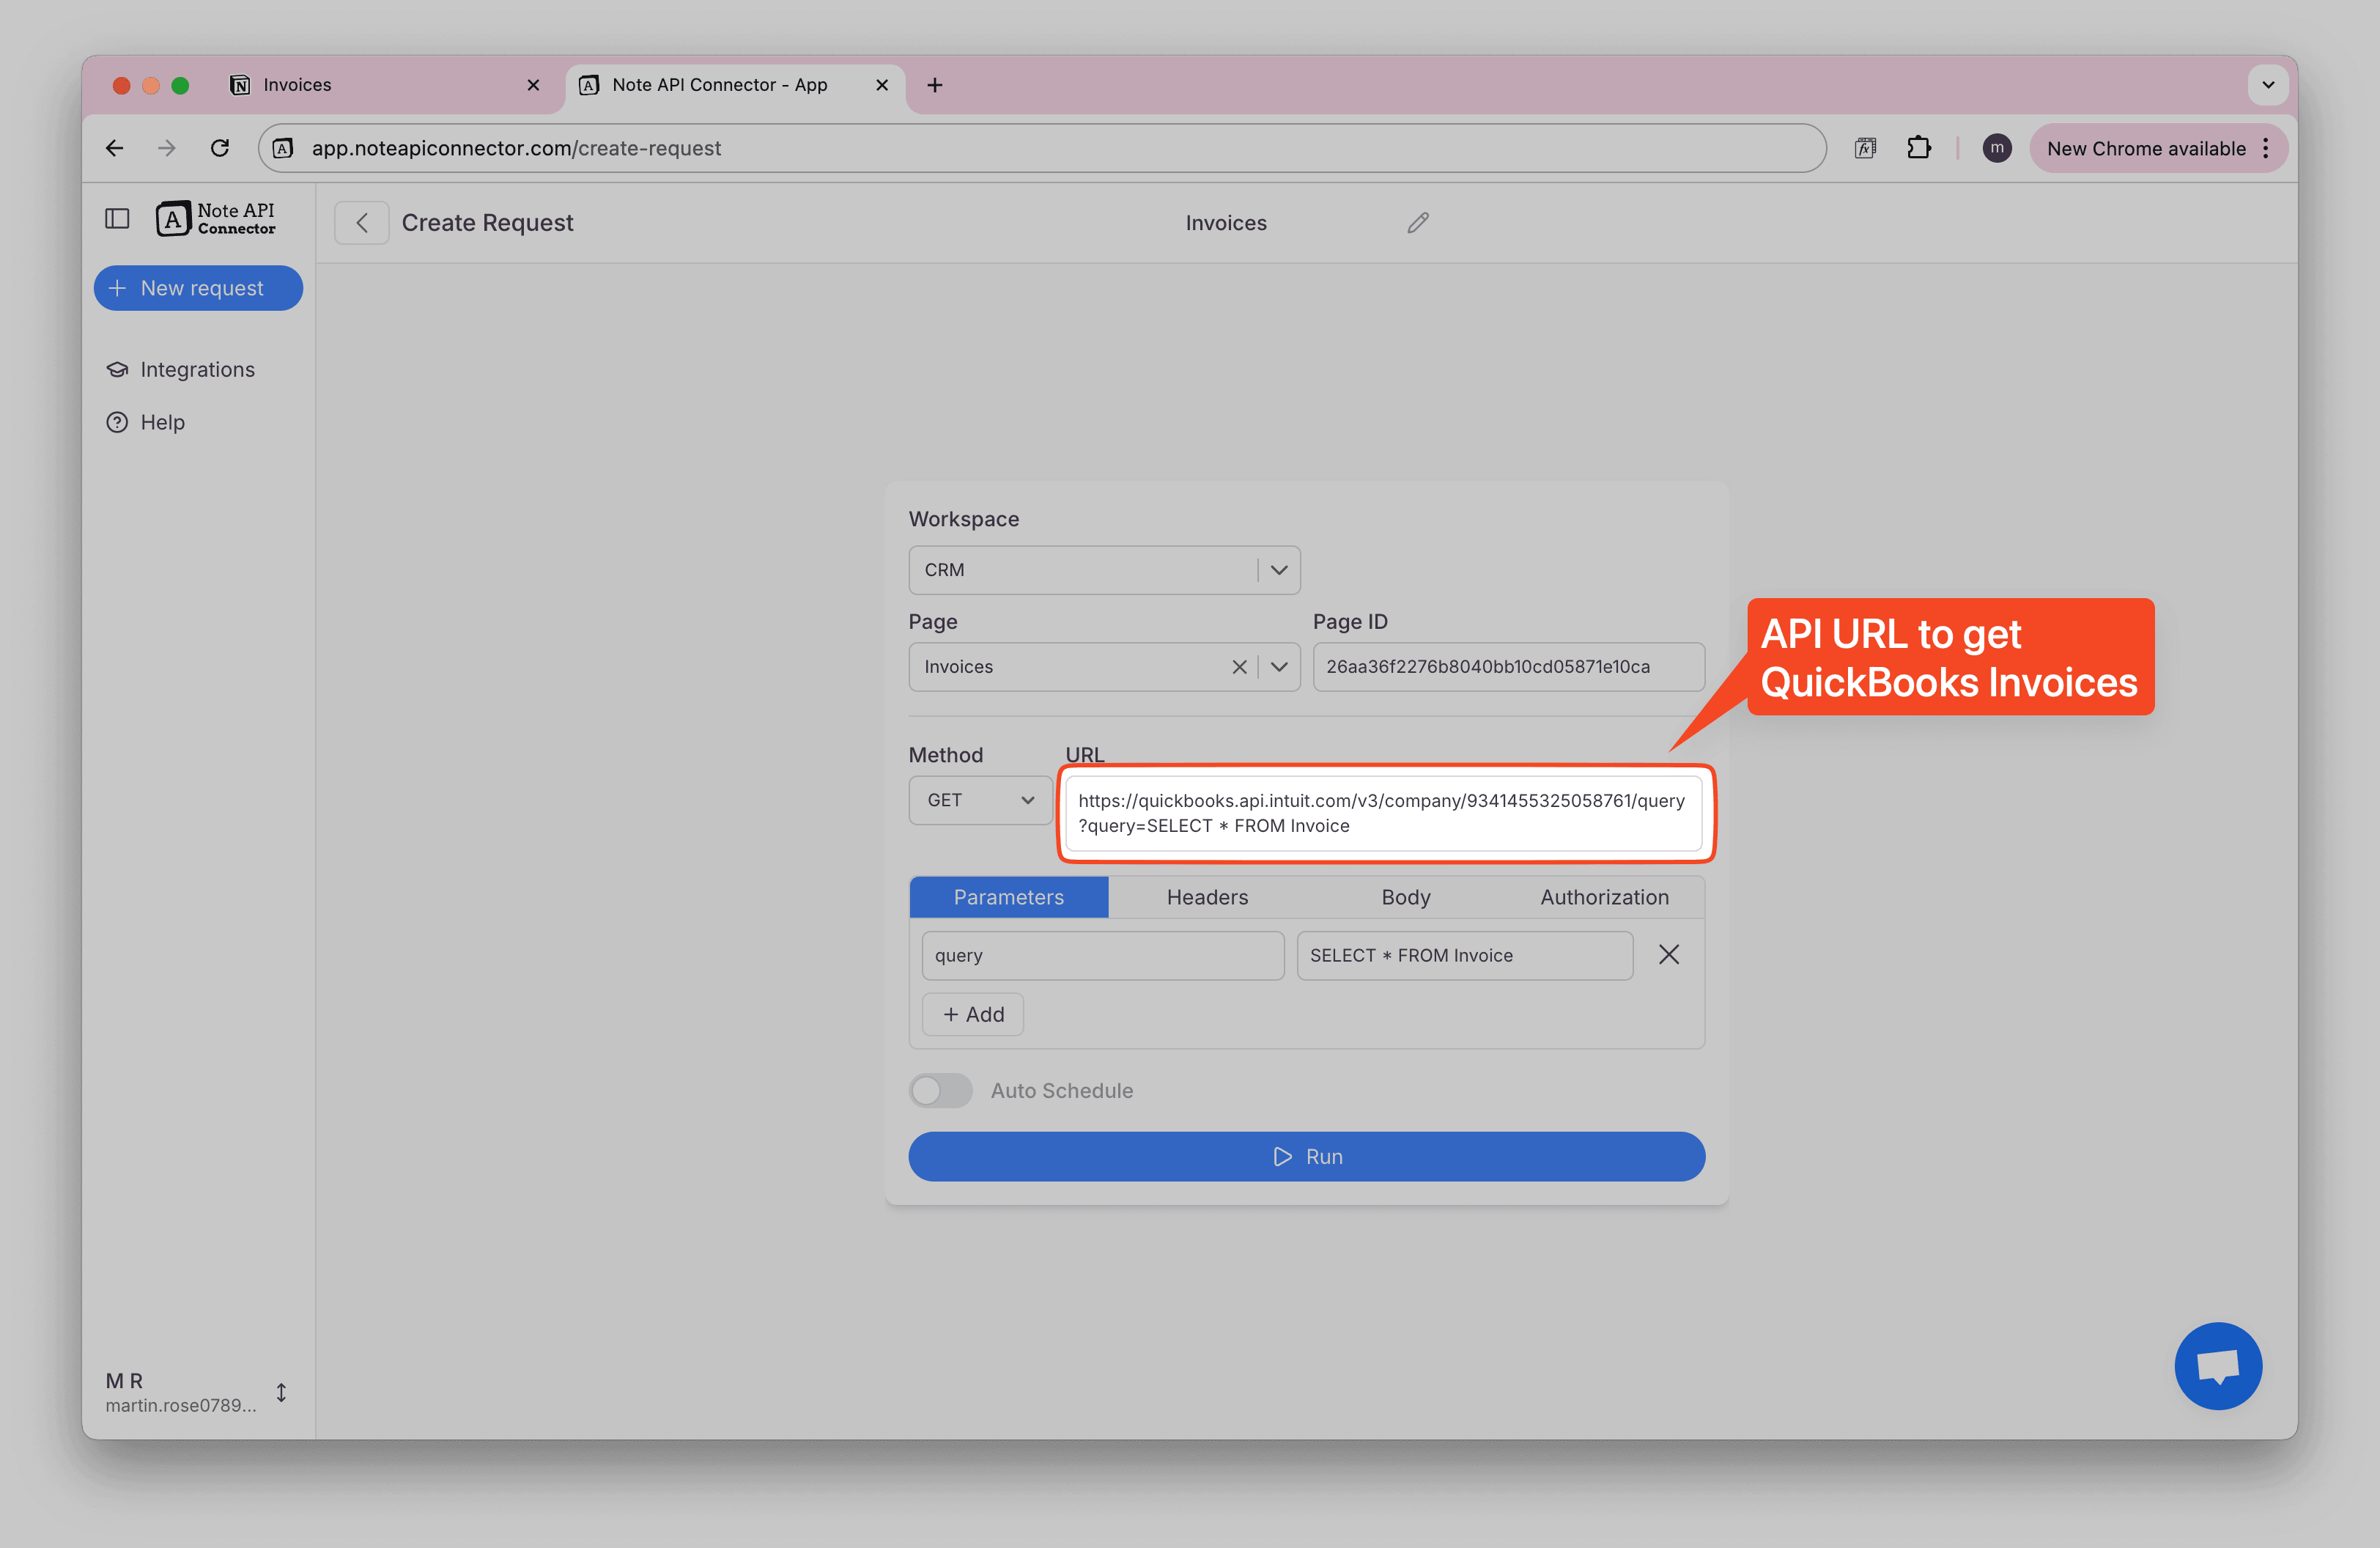Edit the Invoices request name with the pencil
This screenshot has height=1548, width=2380.
pyautogui.click(x=1418, y=222)
